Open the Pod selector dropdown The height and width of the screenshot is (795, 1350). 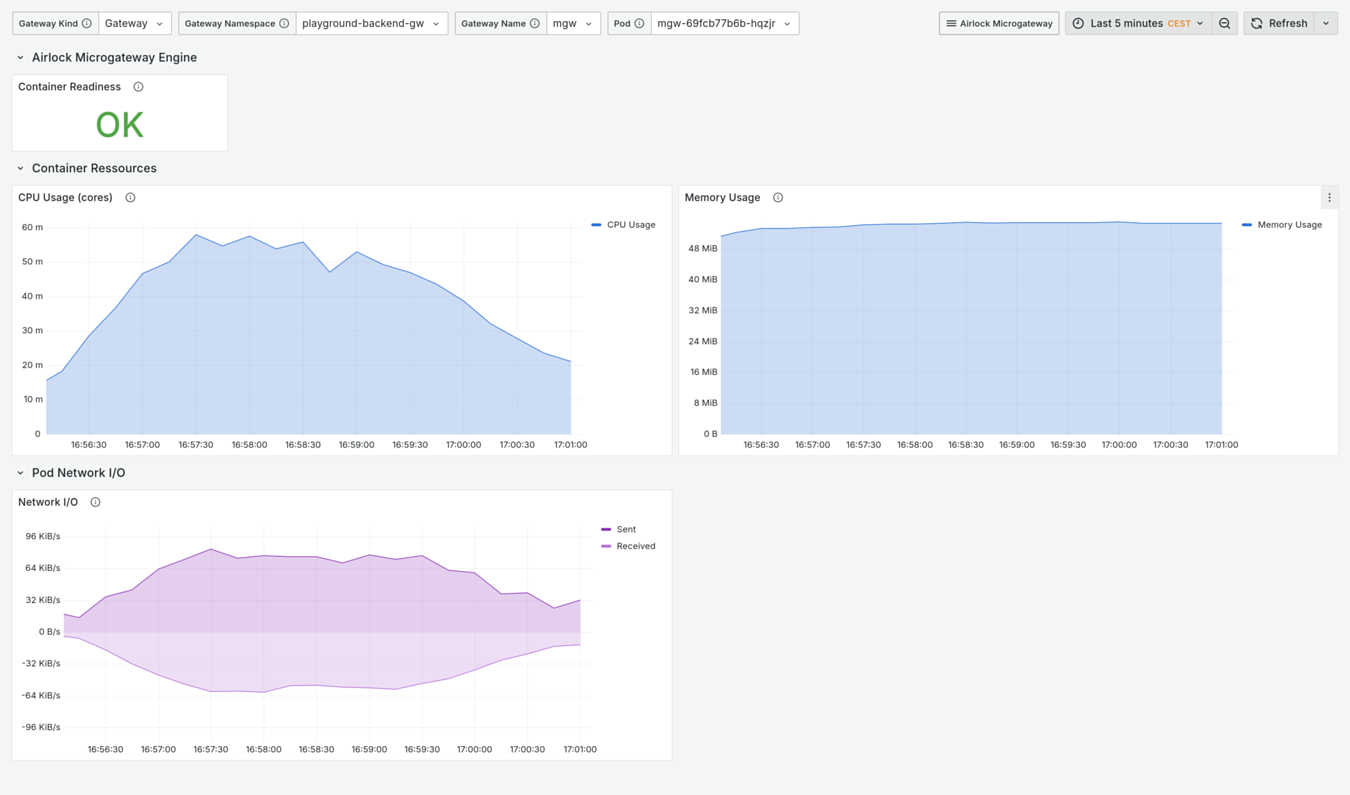[x=724, y=23]
